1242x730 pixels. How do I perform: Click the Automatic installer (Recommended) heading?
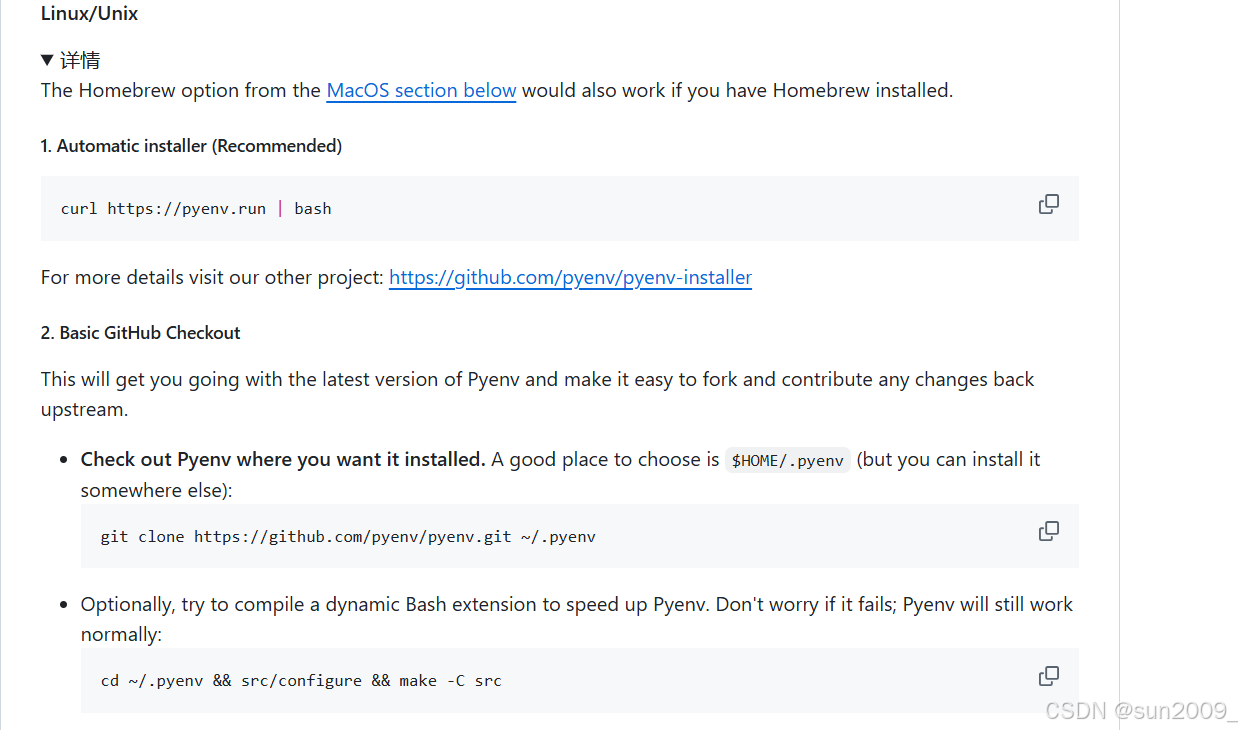(191, 145)
